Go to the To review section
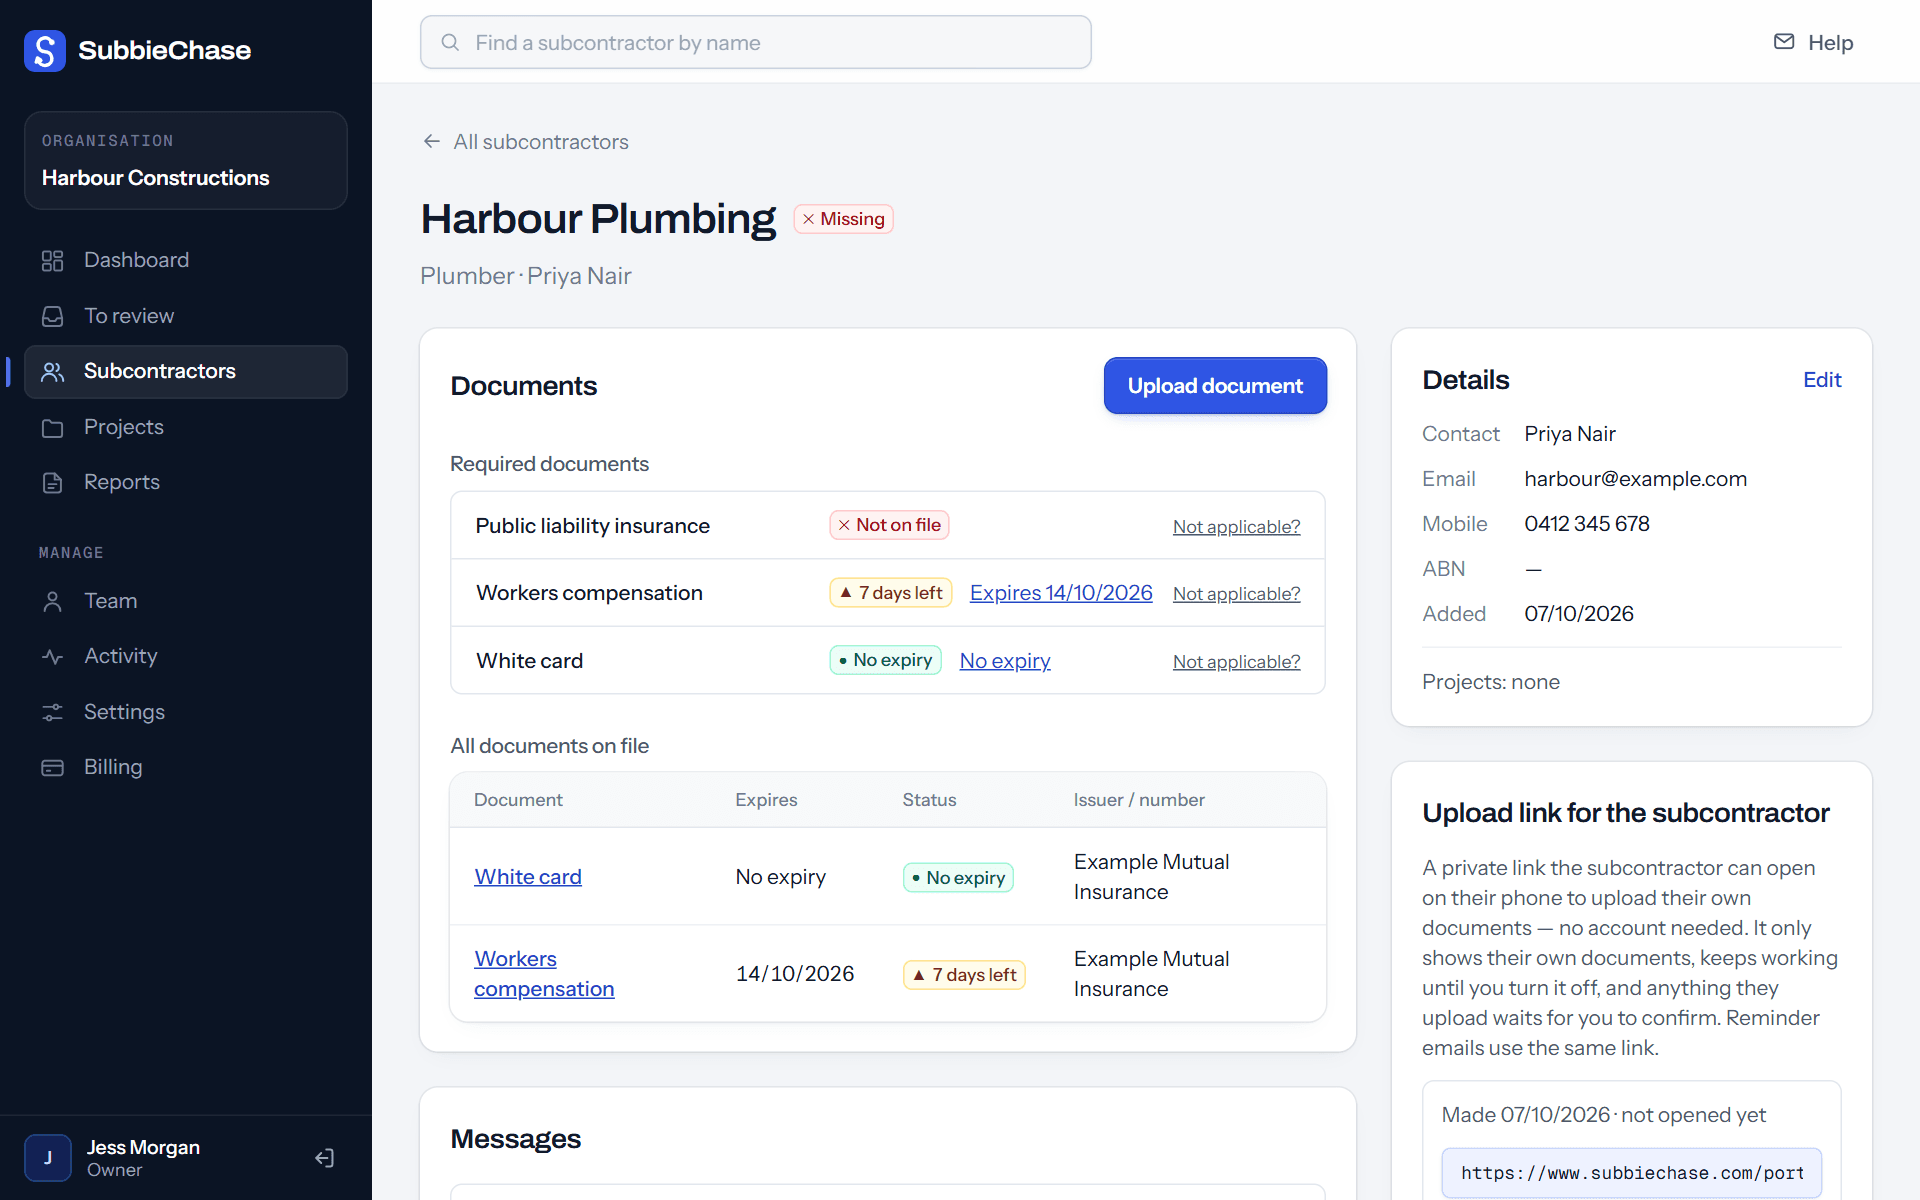 186,316
